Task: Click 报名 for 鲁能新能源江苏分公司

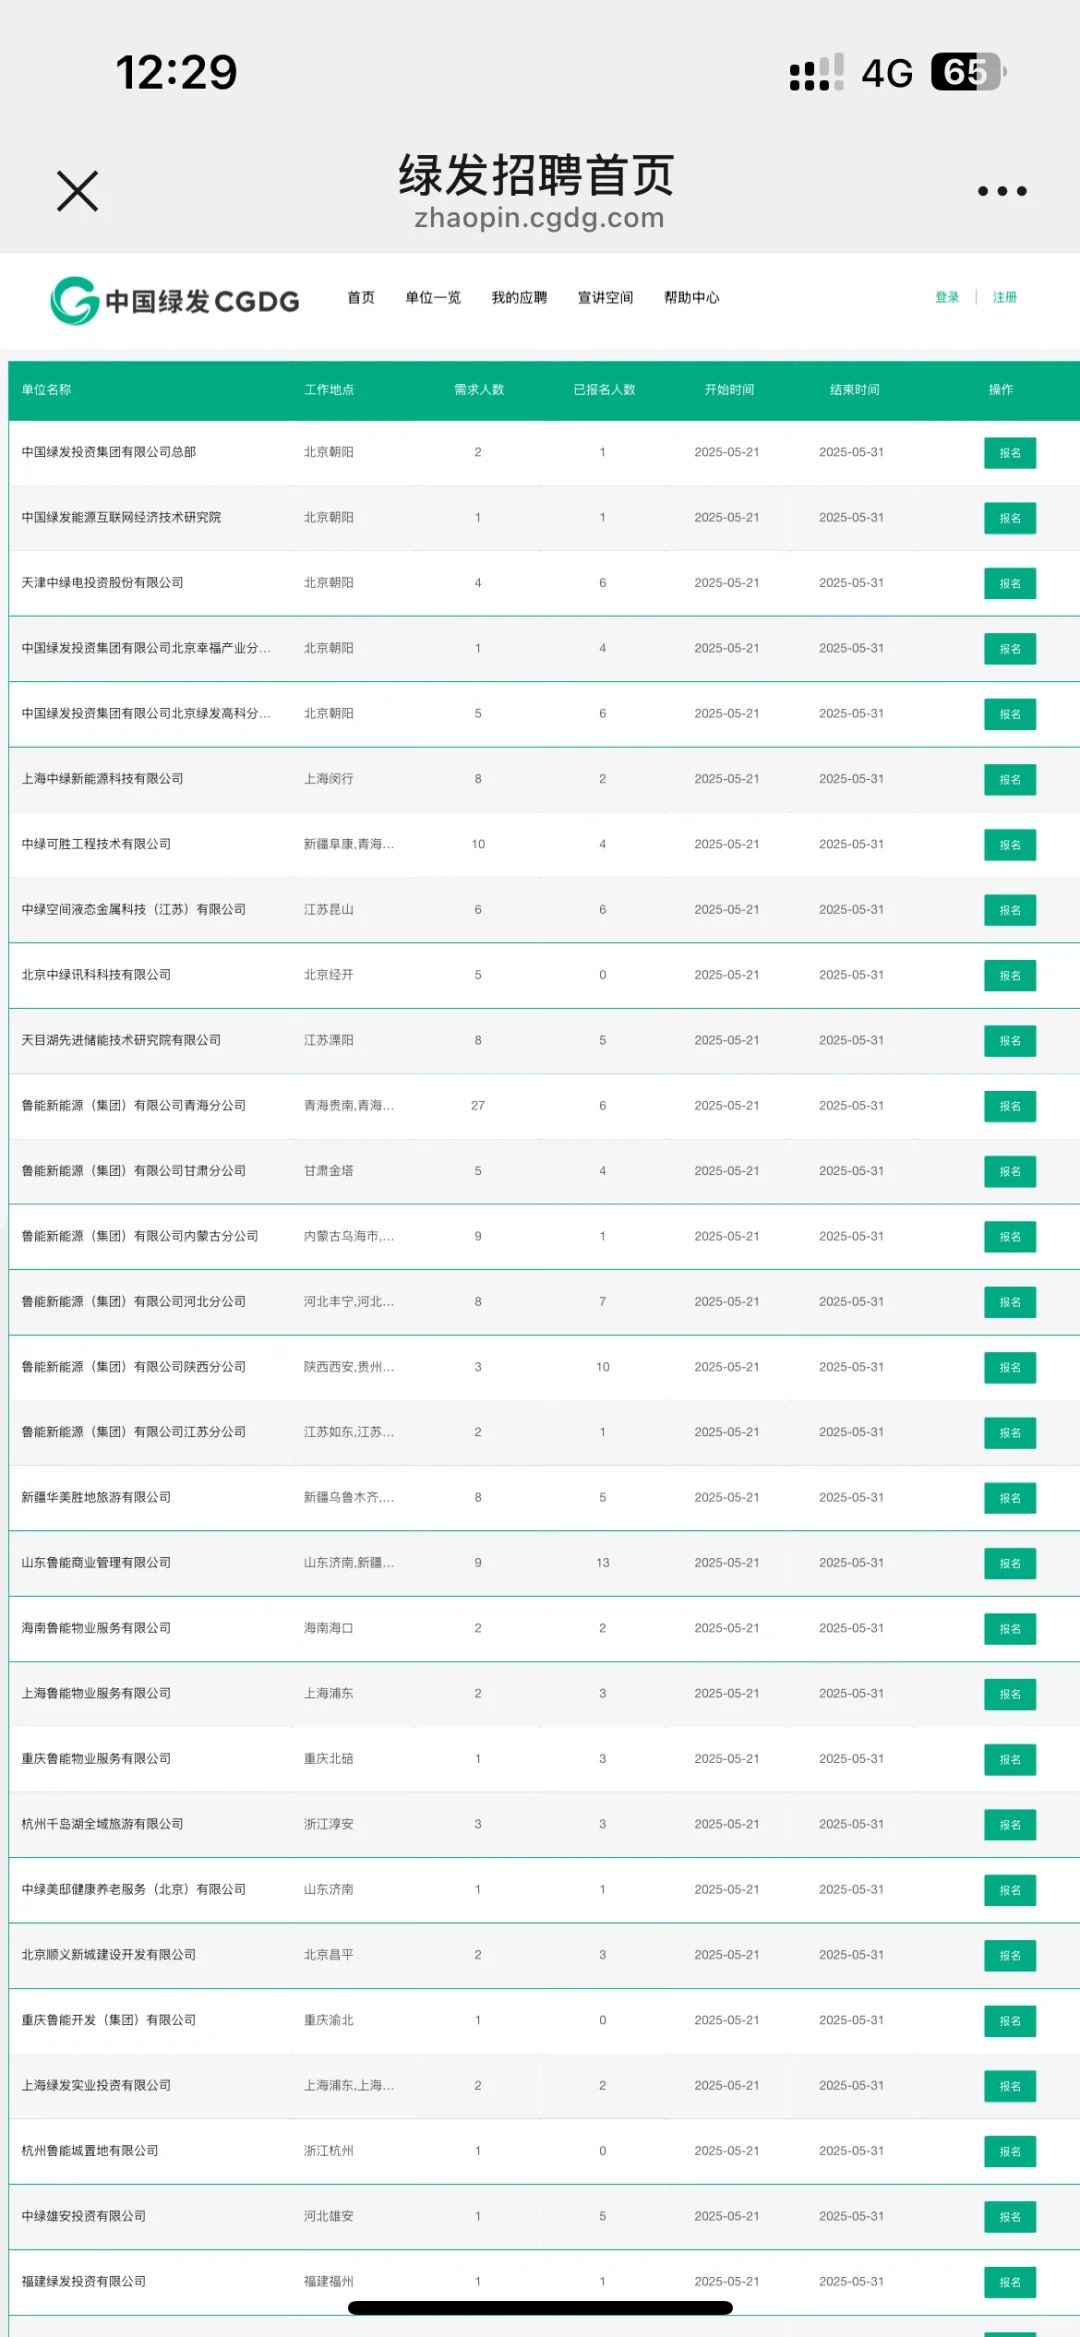Action: click(1010, 1433)
